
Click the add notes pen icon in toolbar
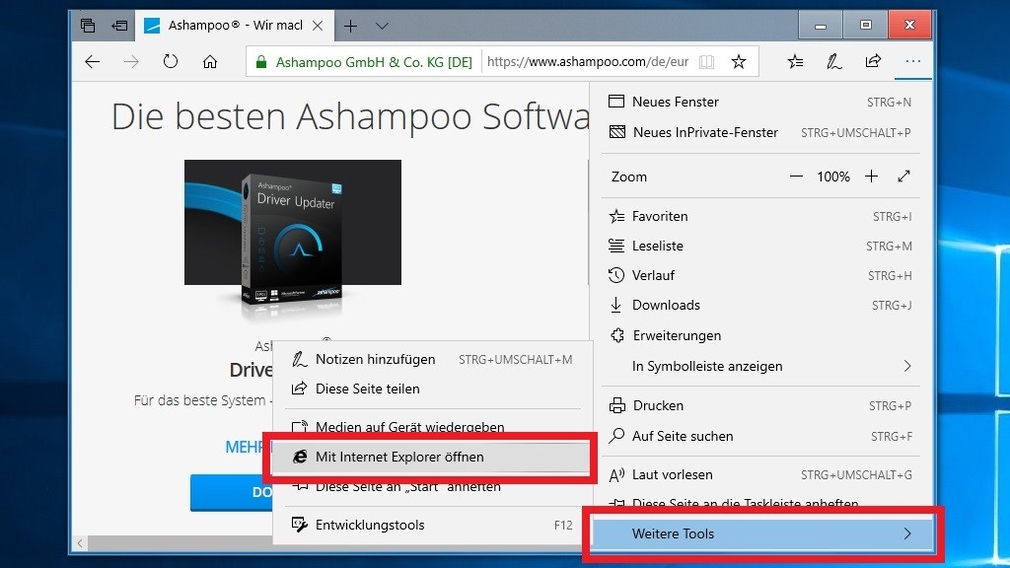click(834, 62)
